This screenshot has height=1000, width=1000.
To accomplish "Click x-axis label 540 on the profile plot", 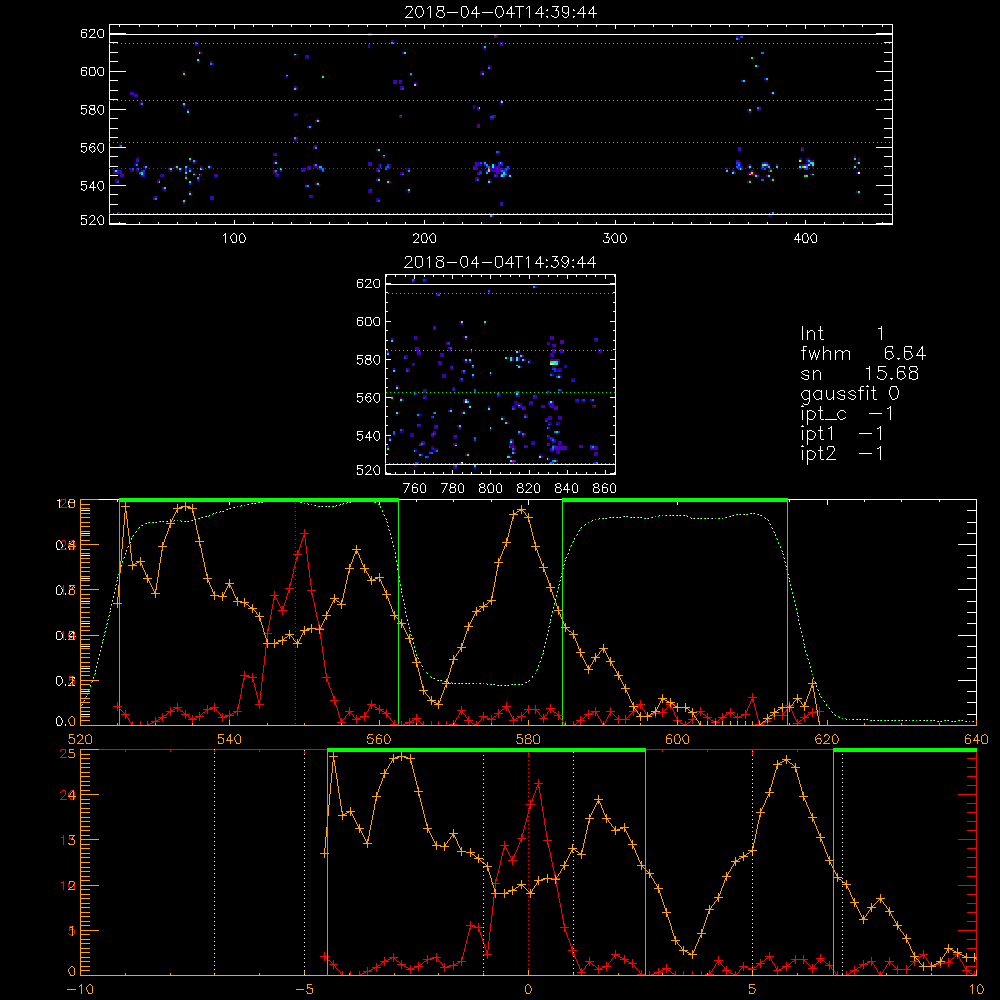I will tap(230, 739).
